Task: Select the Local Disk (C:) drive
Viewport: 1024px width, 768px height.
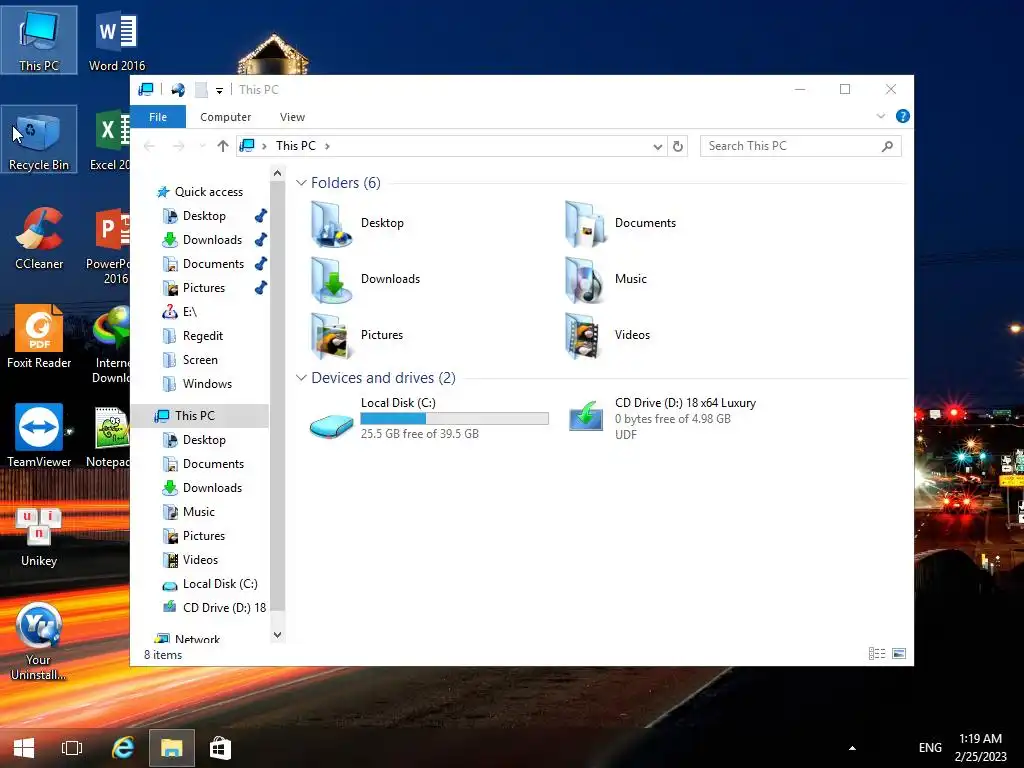Action: coord(429,419)
